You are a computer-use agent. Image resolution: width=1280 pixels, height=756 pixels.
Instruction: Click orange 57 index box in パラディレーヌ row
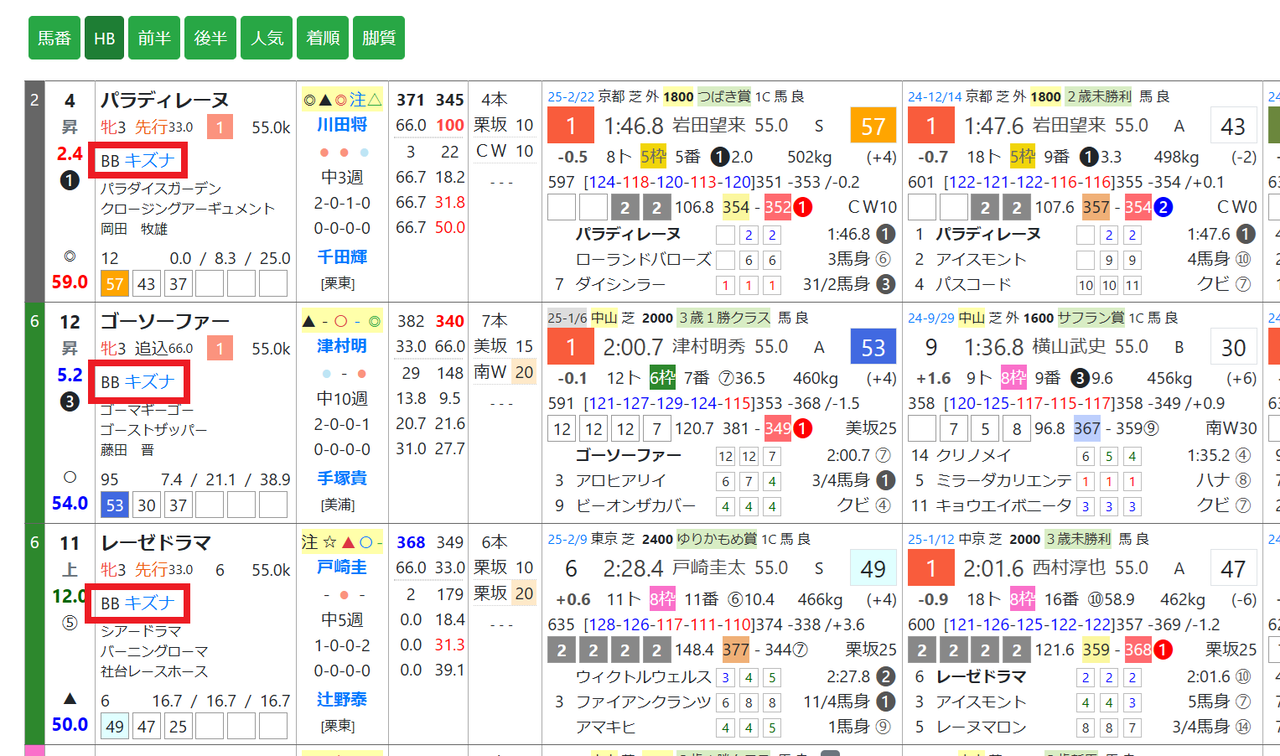[873, 126]
